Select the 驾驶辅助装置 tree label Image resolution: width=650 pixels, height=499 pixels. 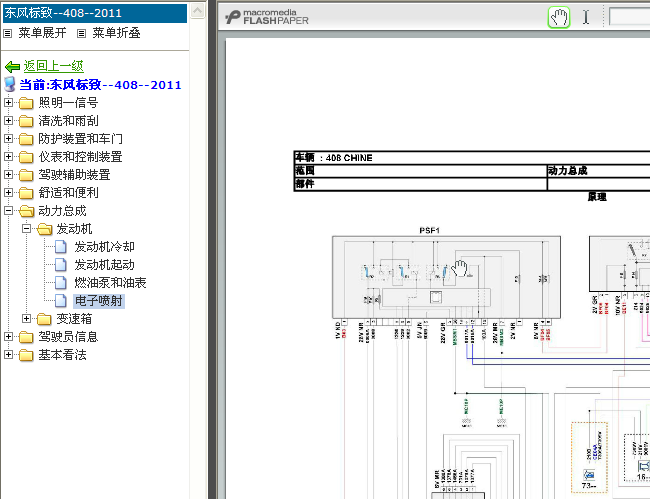pyautogui.click(x=74, y=174)
